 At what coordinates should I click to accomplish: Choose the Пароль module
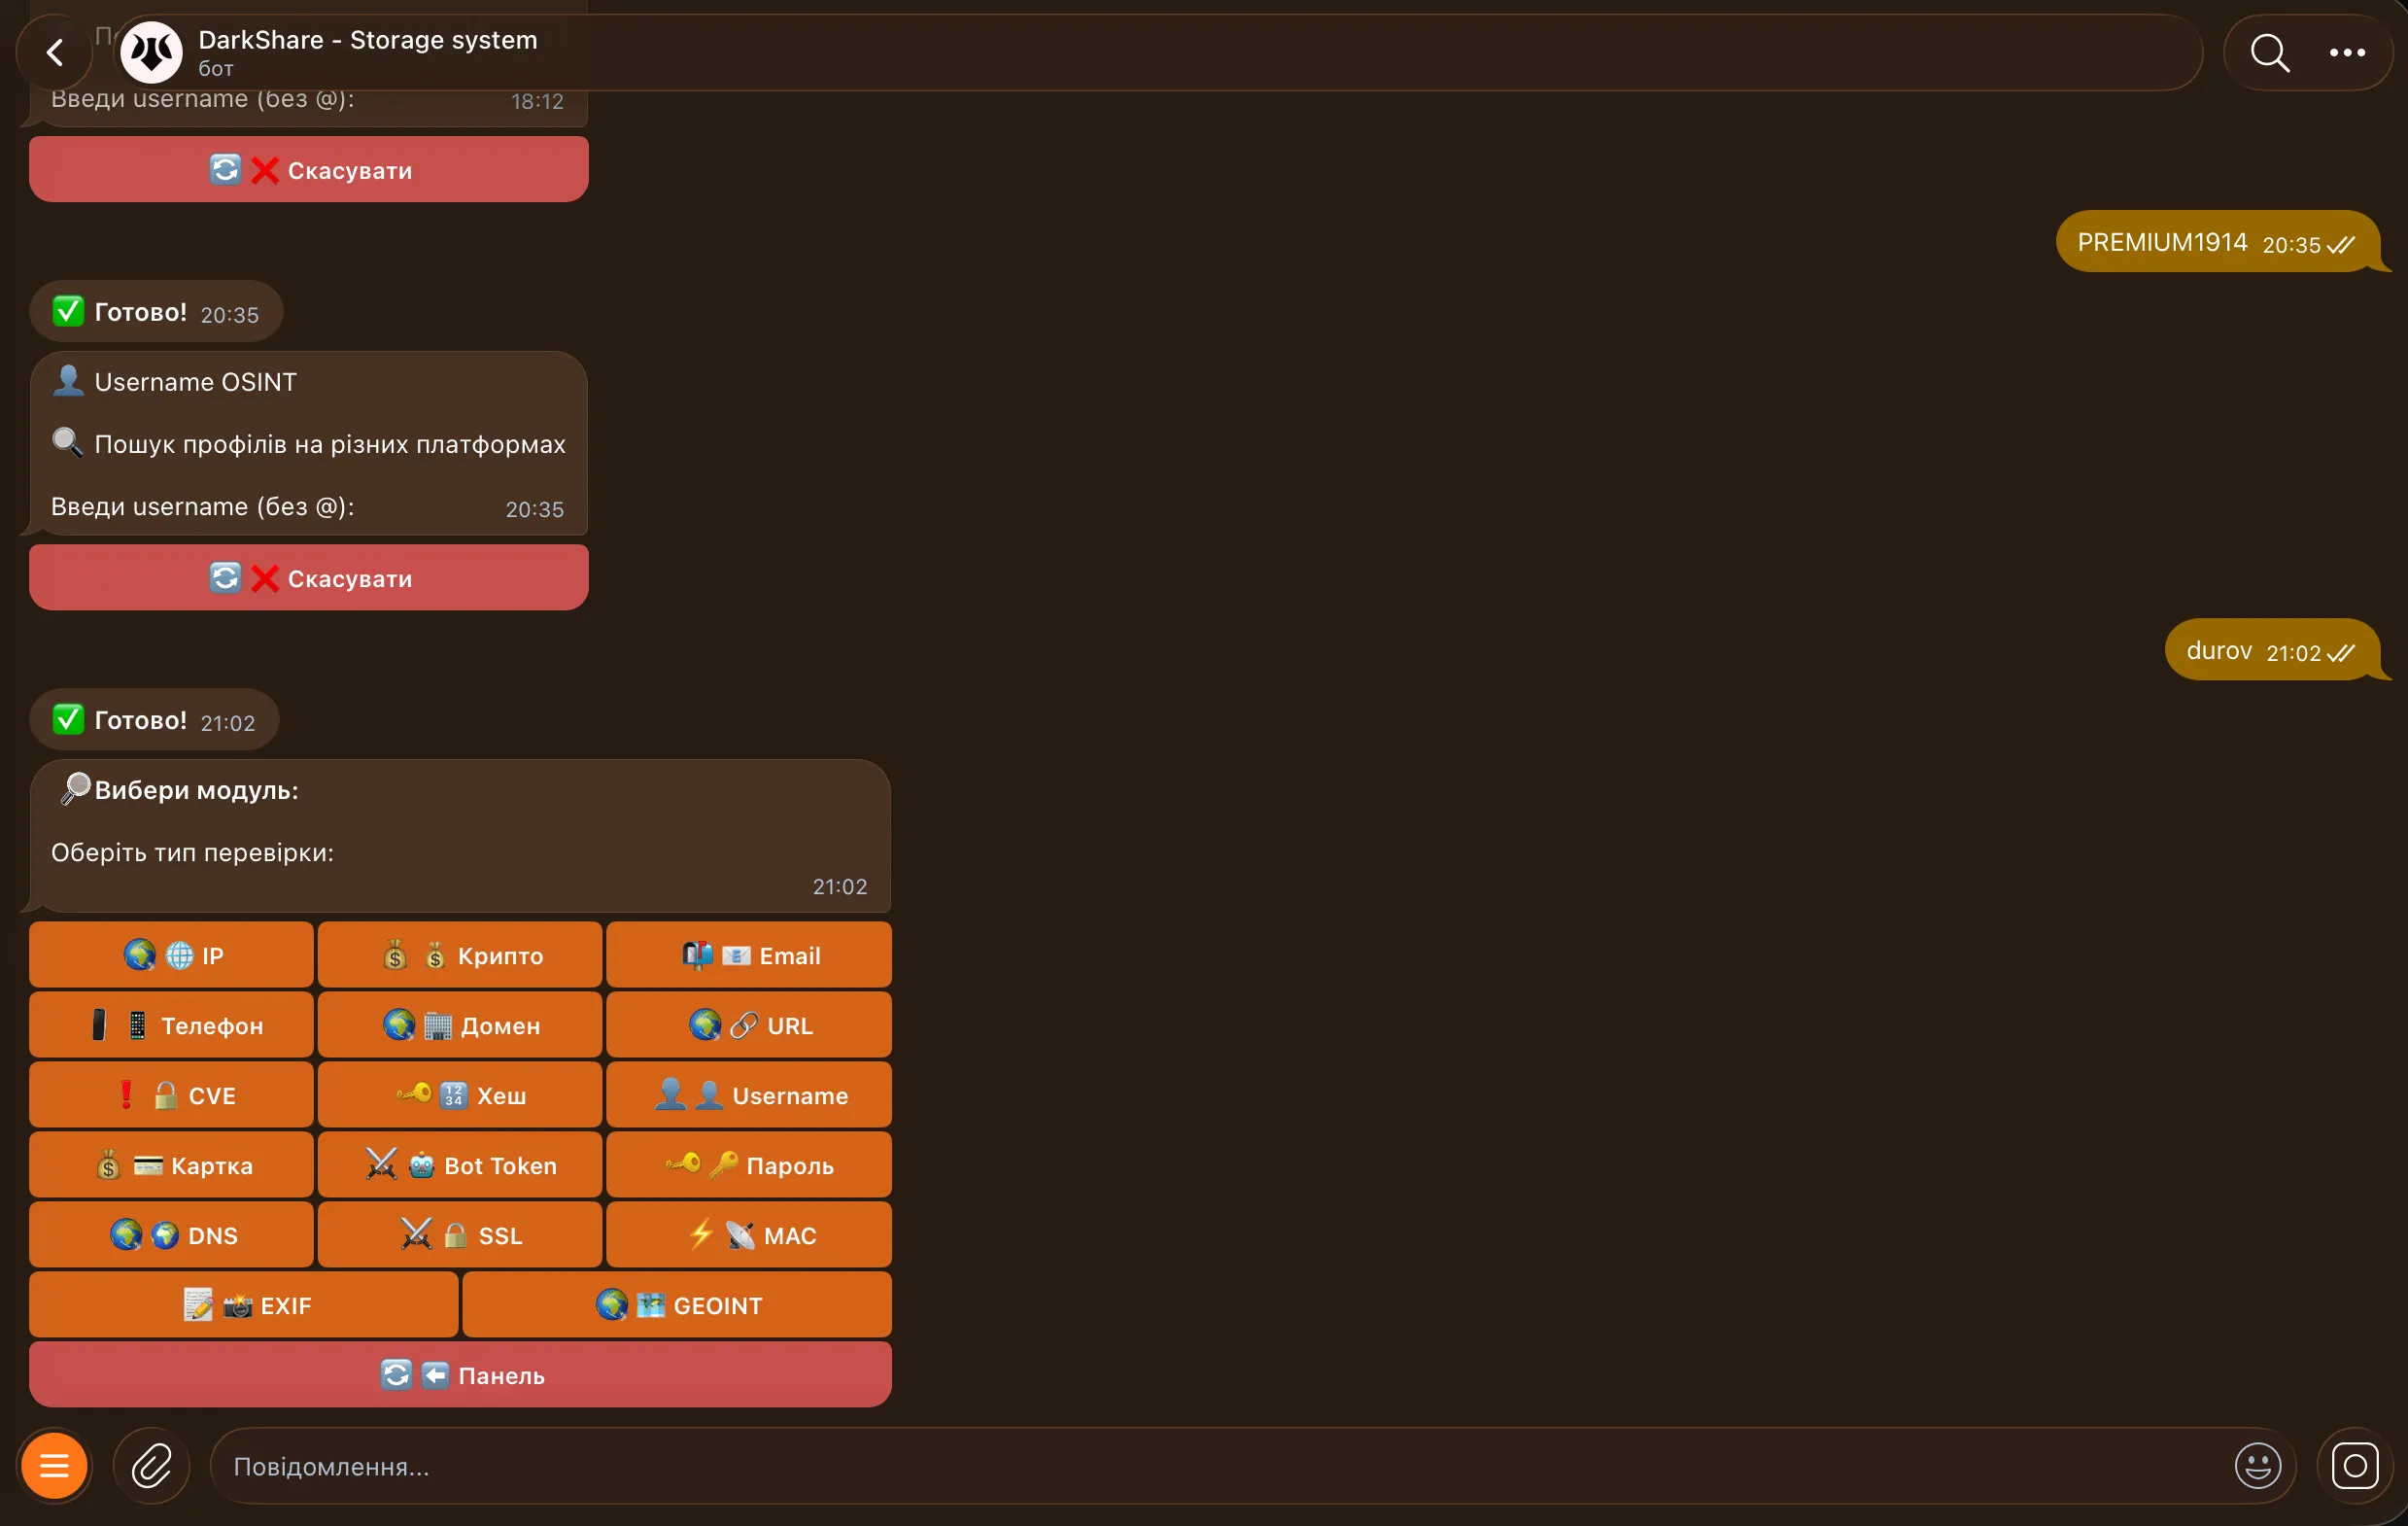749,1165
